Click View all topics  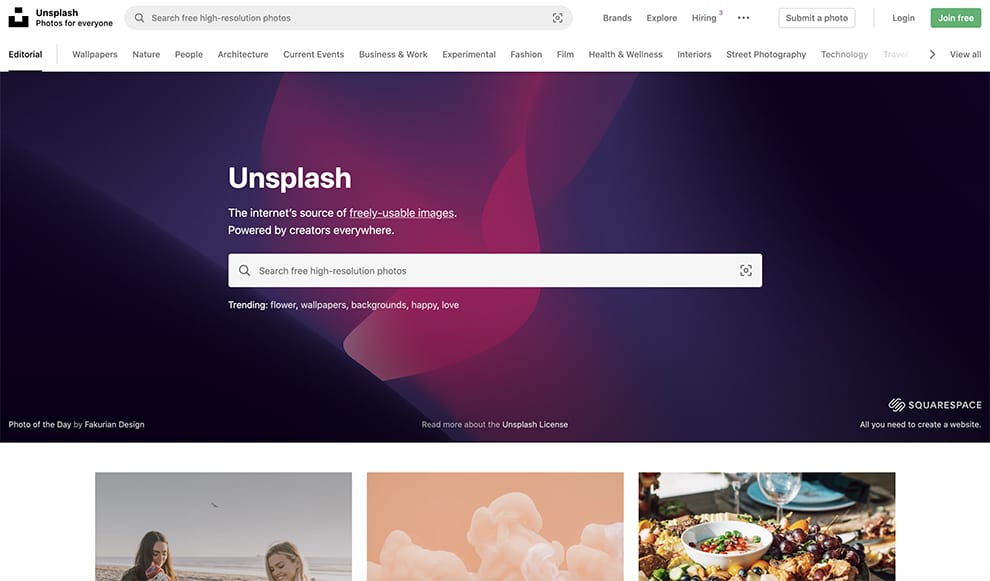click(x=965, y=54)
